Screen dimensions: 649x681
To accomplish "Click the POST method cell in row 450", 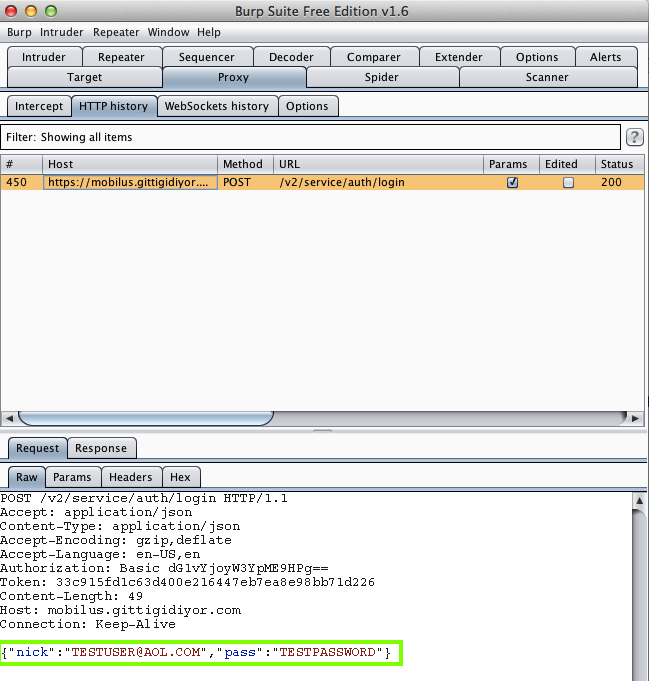I will [245, 182].
